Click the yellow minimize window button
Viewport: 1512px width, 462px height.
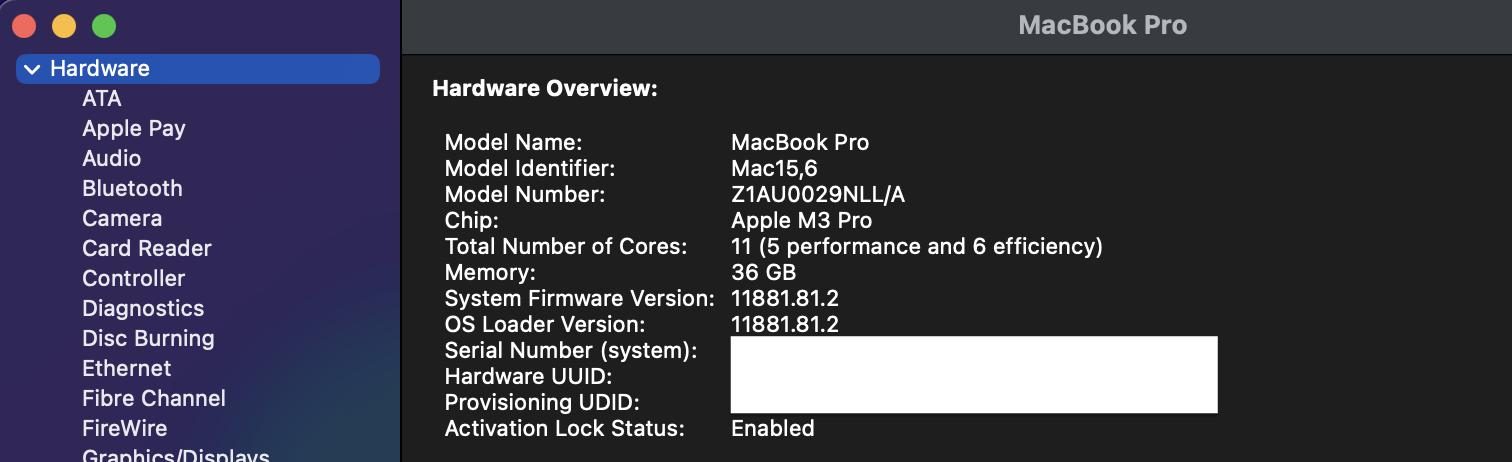click(64, 26)
